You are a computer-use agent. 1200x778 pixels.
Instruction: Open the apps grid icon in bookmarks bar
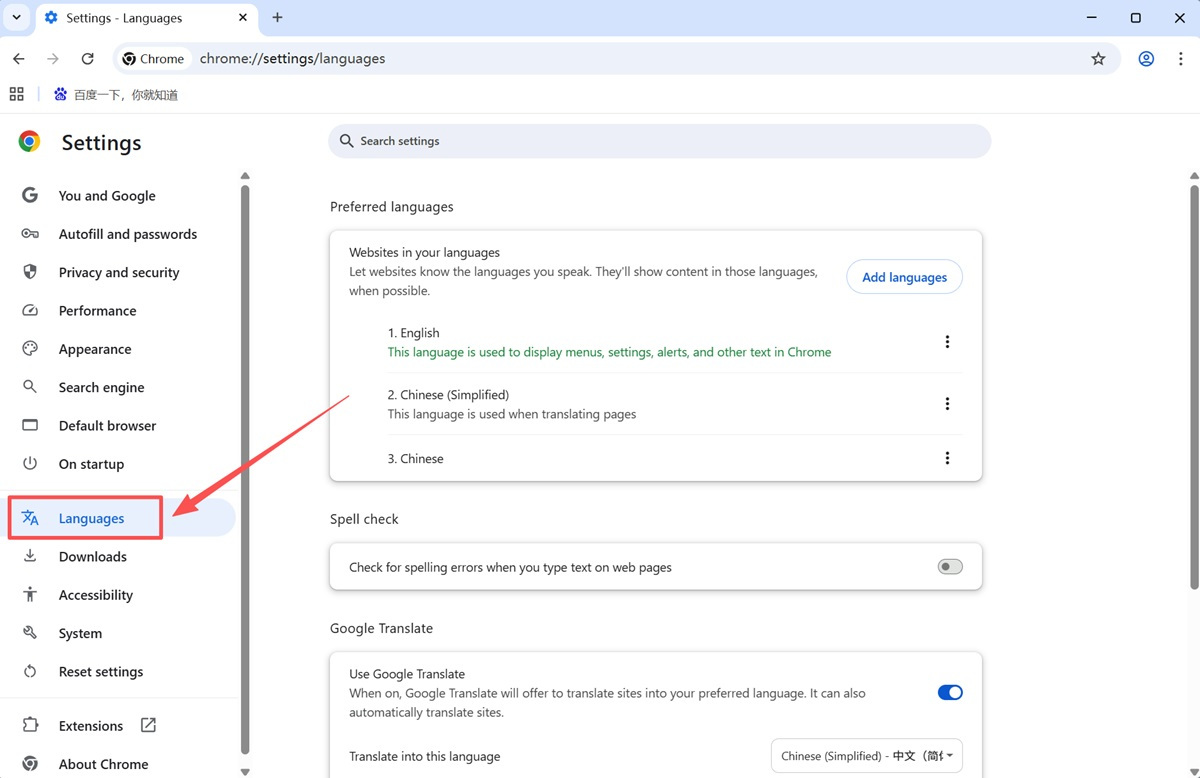pyautogui.click(x=16, y=94)
